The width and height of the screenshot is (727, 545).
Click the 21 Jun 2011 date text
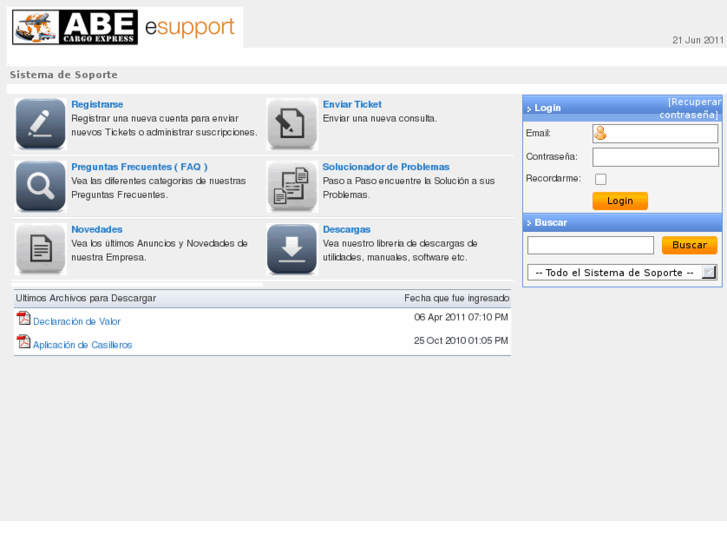coord(698,40)
